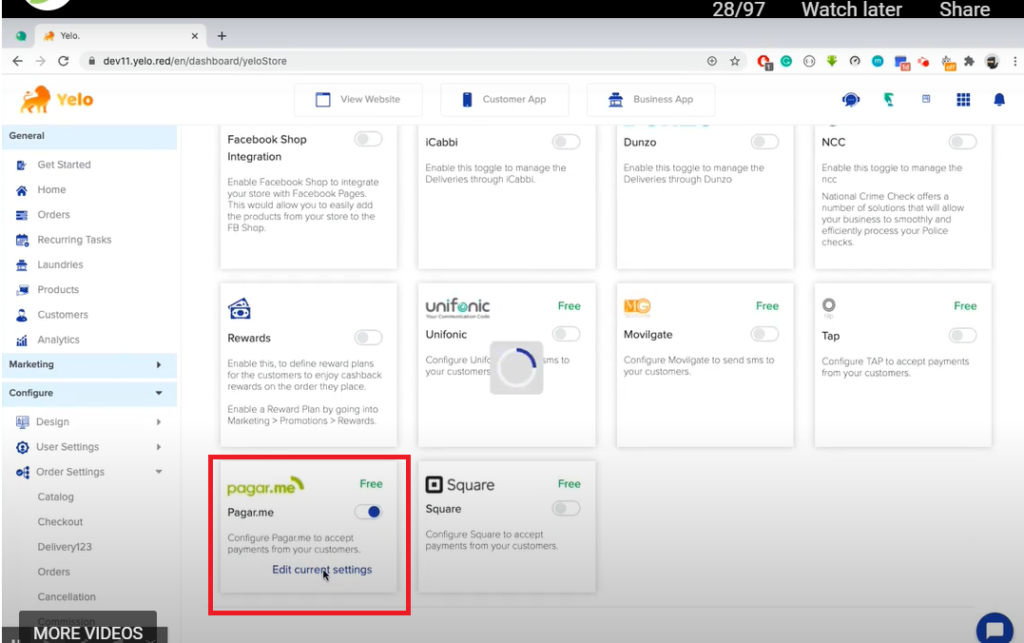The image size is (1024, 643).
Task: Turn on the Unifonic toggle
Action: click(566, 334)
